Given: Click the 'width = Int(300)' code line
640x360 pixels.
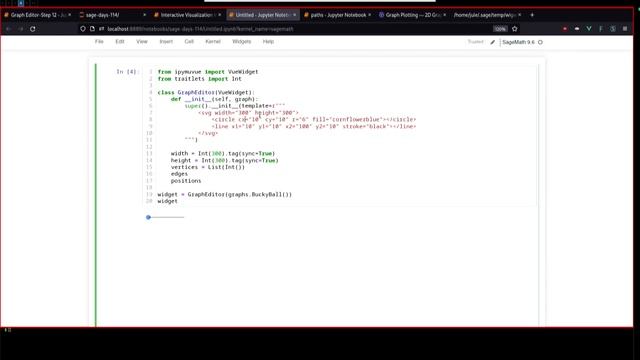Looking at the screenshot, I should click(x=223, y=153).
